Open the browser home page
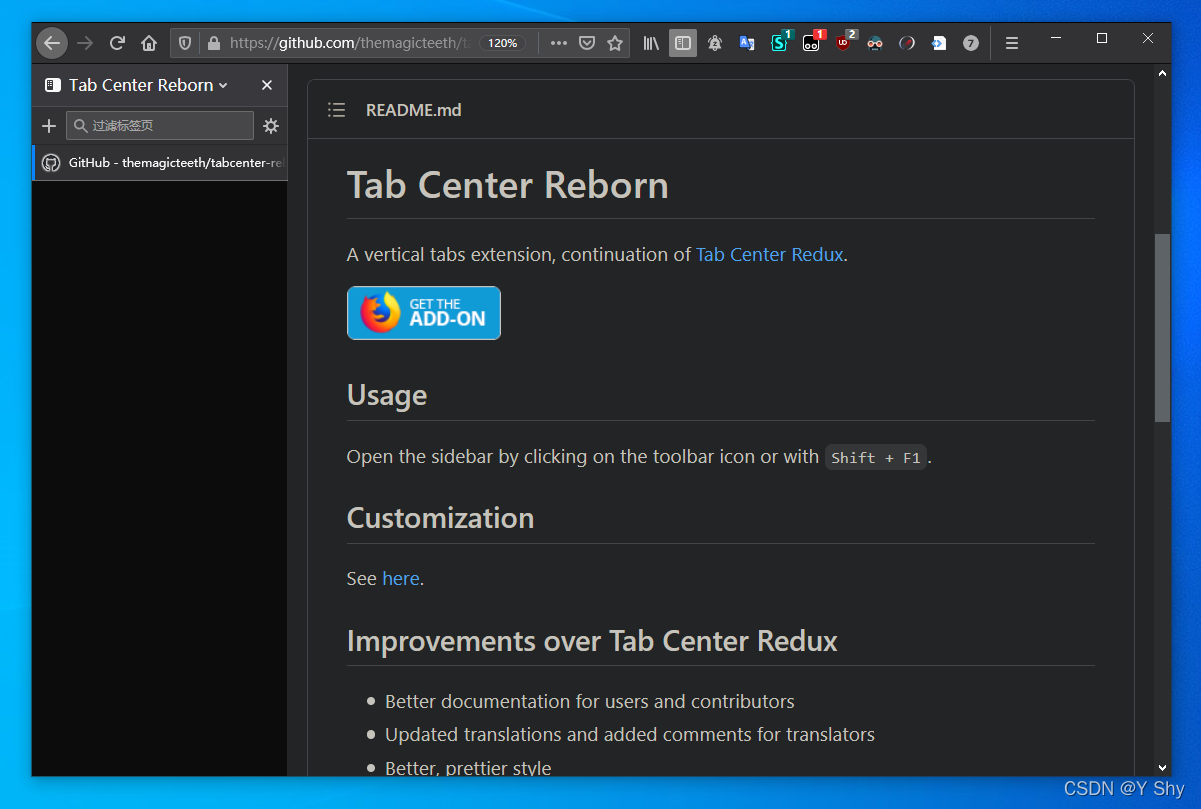Screen dimensions: 1201x809 point(149,43)
